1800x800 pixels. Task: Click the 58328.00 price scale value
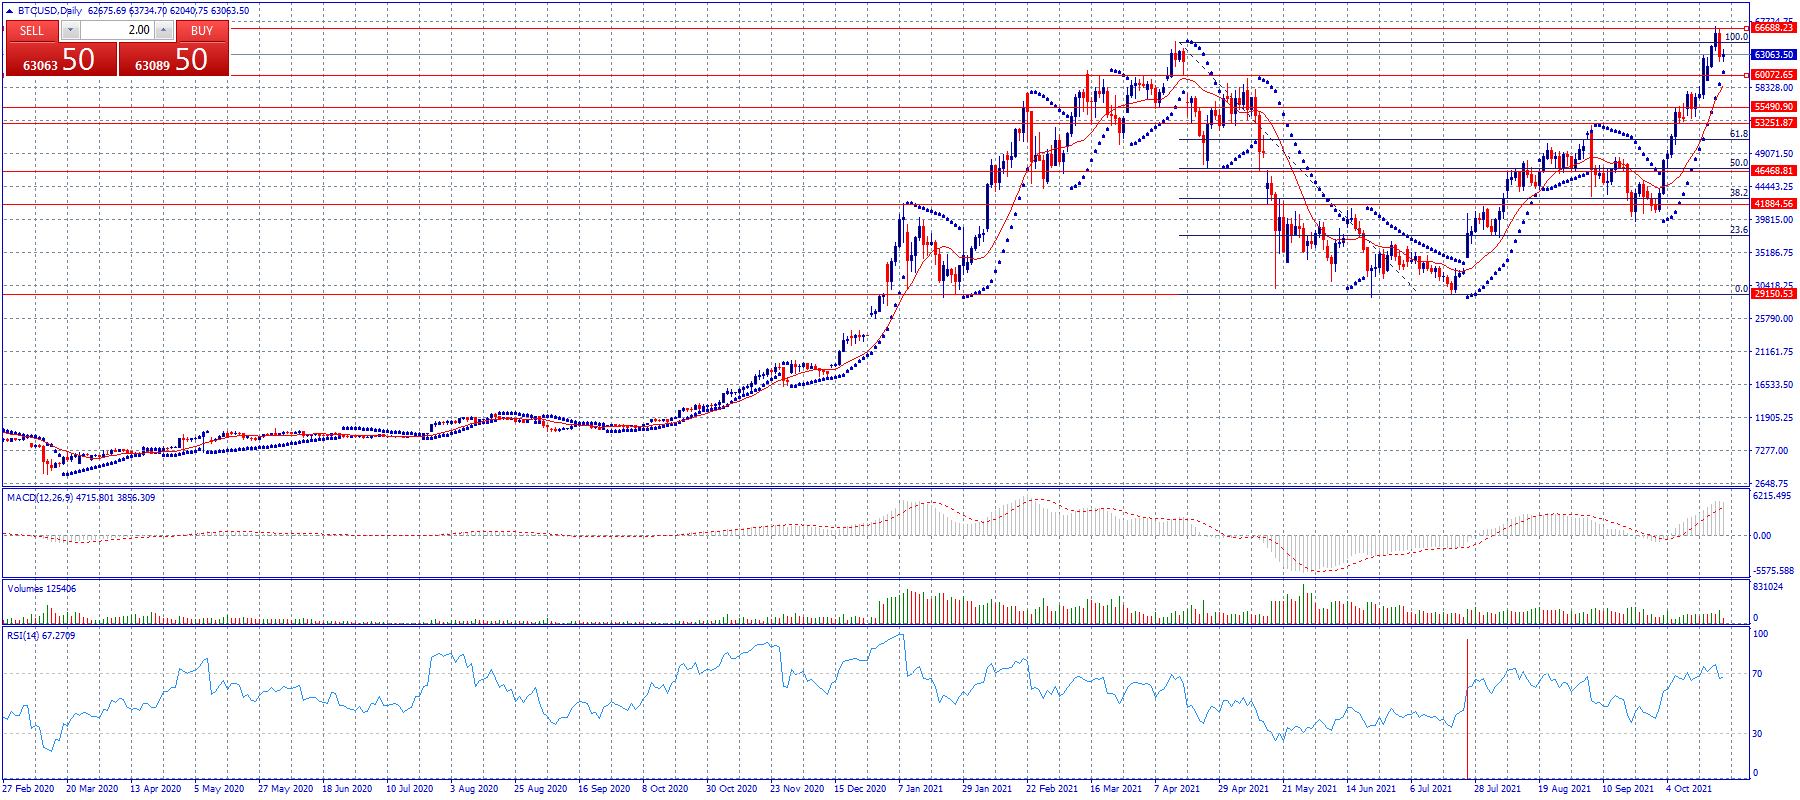coord(1773,88)
